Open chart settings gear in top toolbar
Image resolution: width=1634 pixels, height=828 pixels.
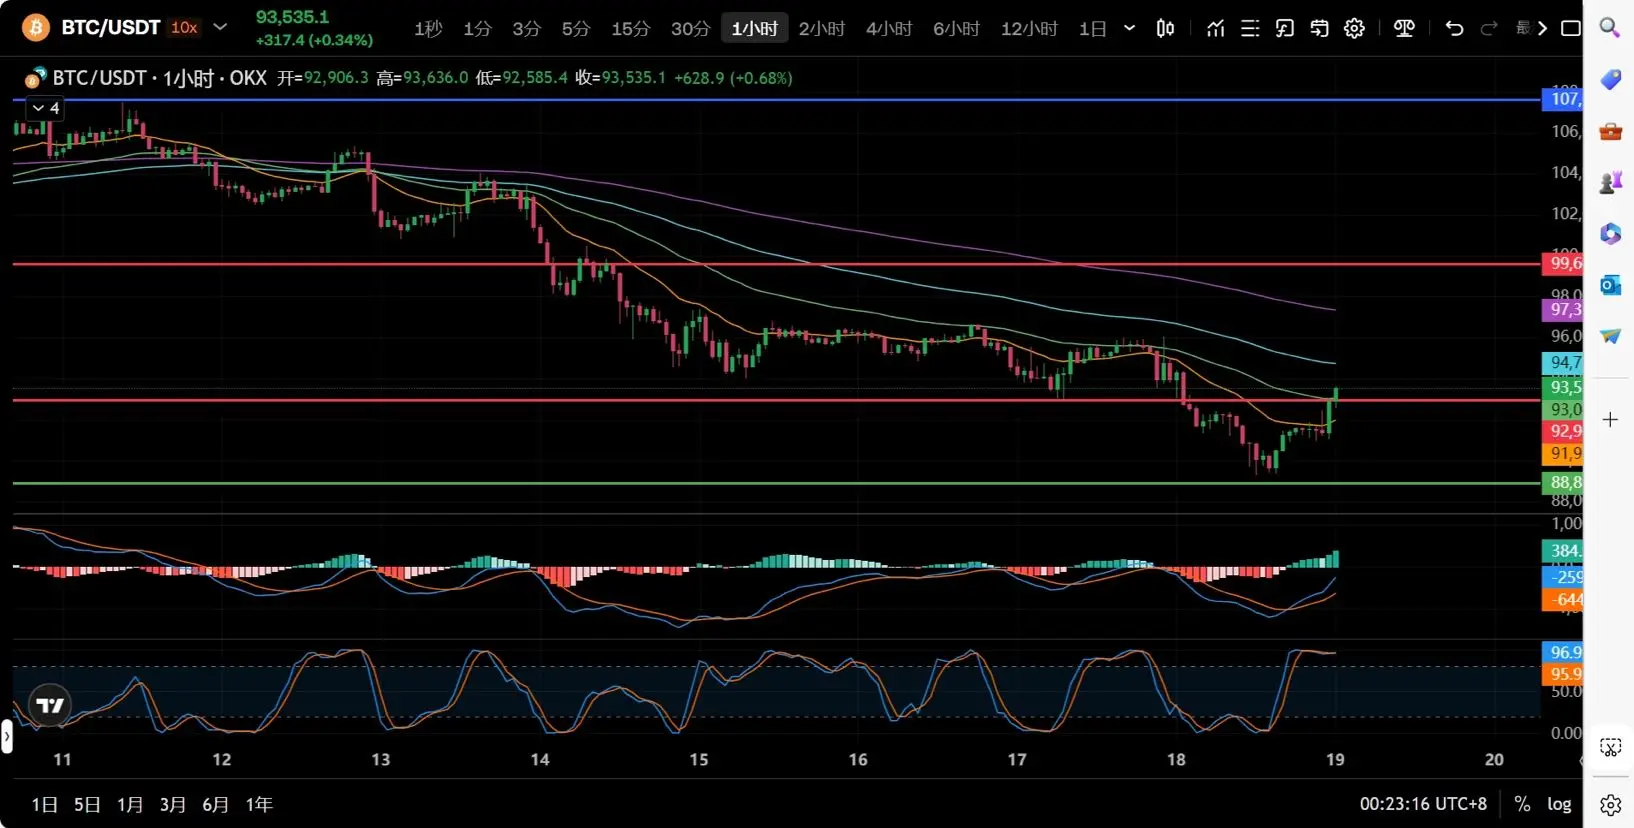coord(1354,28)
